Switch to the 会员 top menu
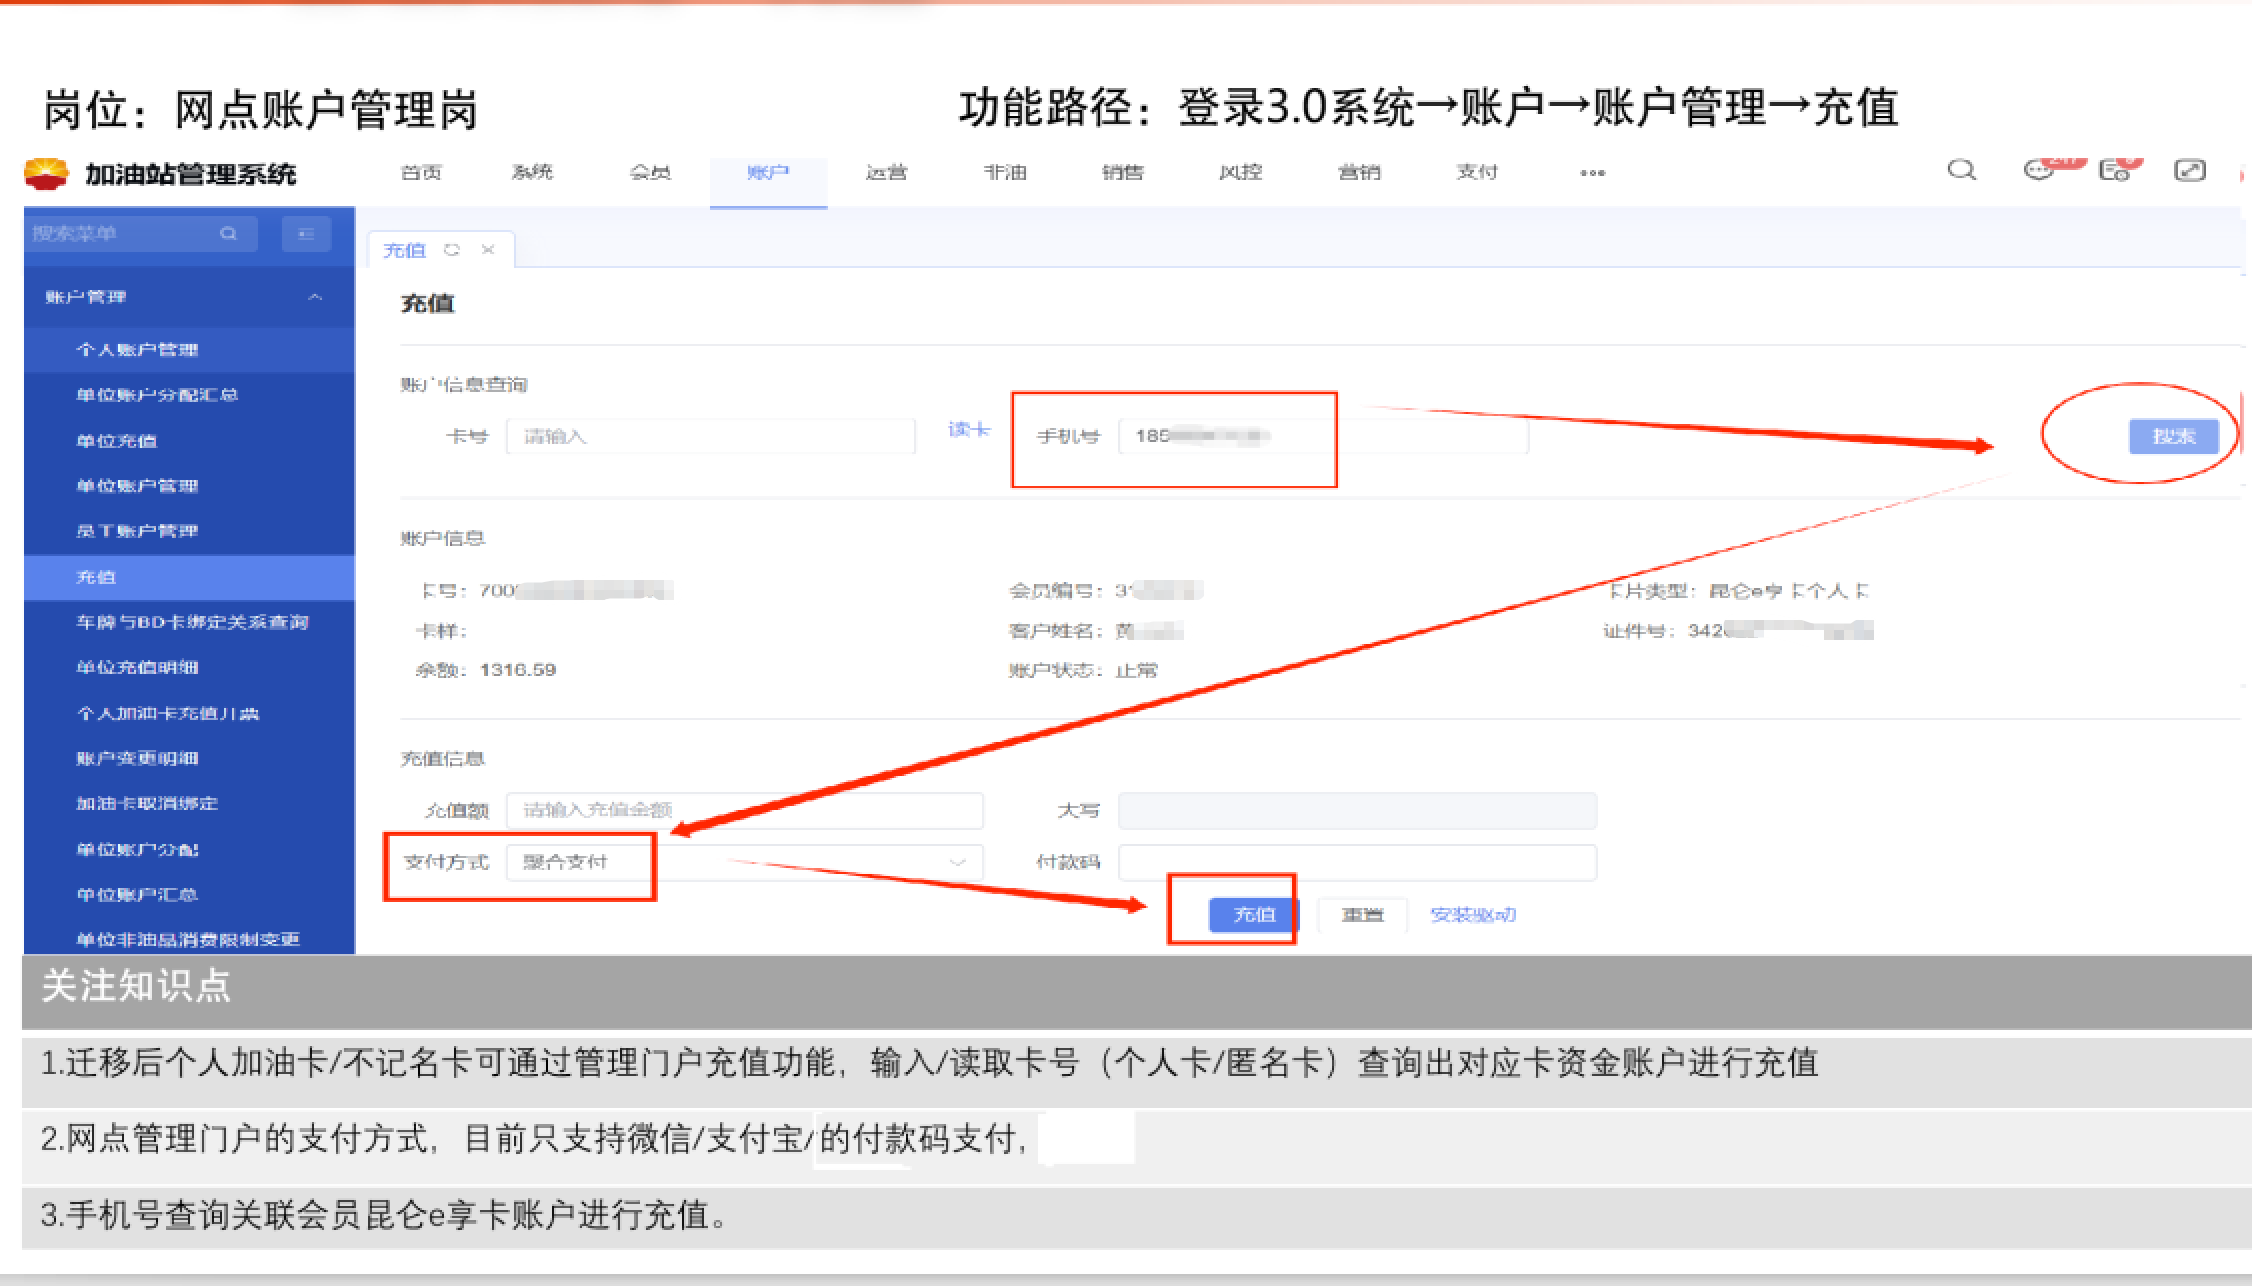Image resolution: width=2252 pixels, height=1286 pixels. (x=650, y=173)
